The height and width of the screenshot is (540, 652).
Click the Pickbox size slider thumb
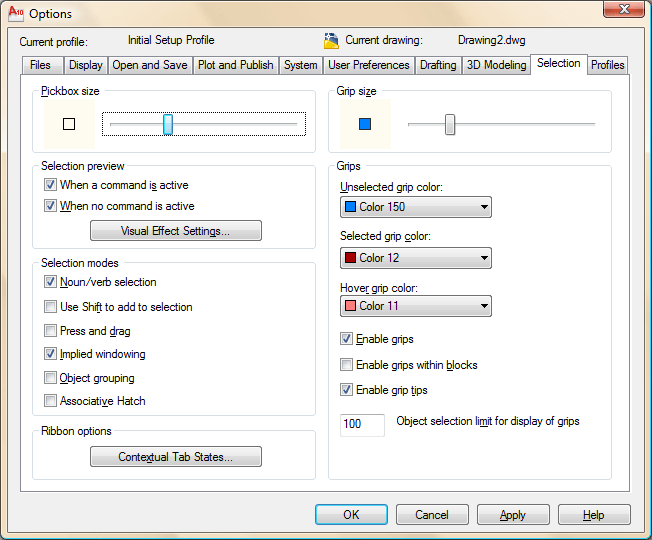tap(168, 124)
